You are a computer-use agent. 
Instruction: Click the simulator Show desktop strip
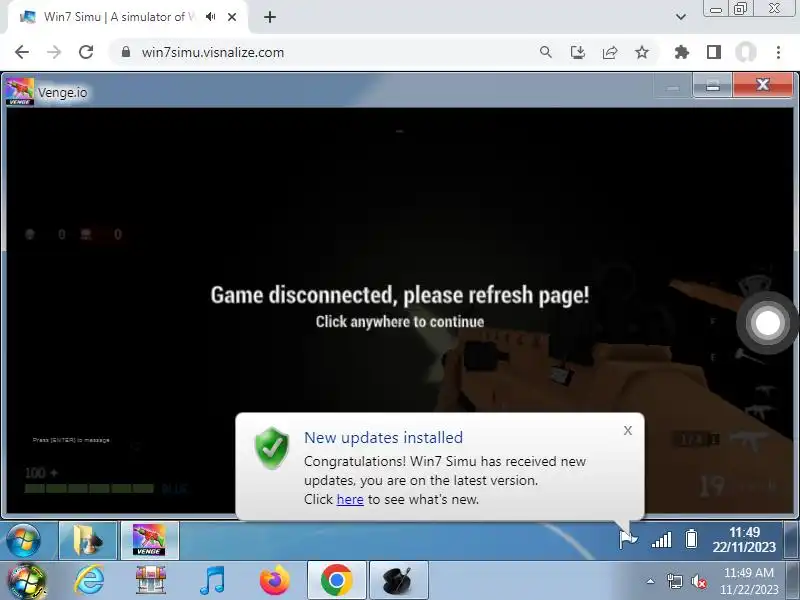tap(791, 540)
